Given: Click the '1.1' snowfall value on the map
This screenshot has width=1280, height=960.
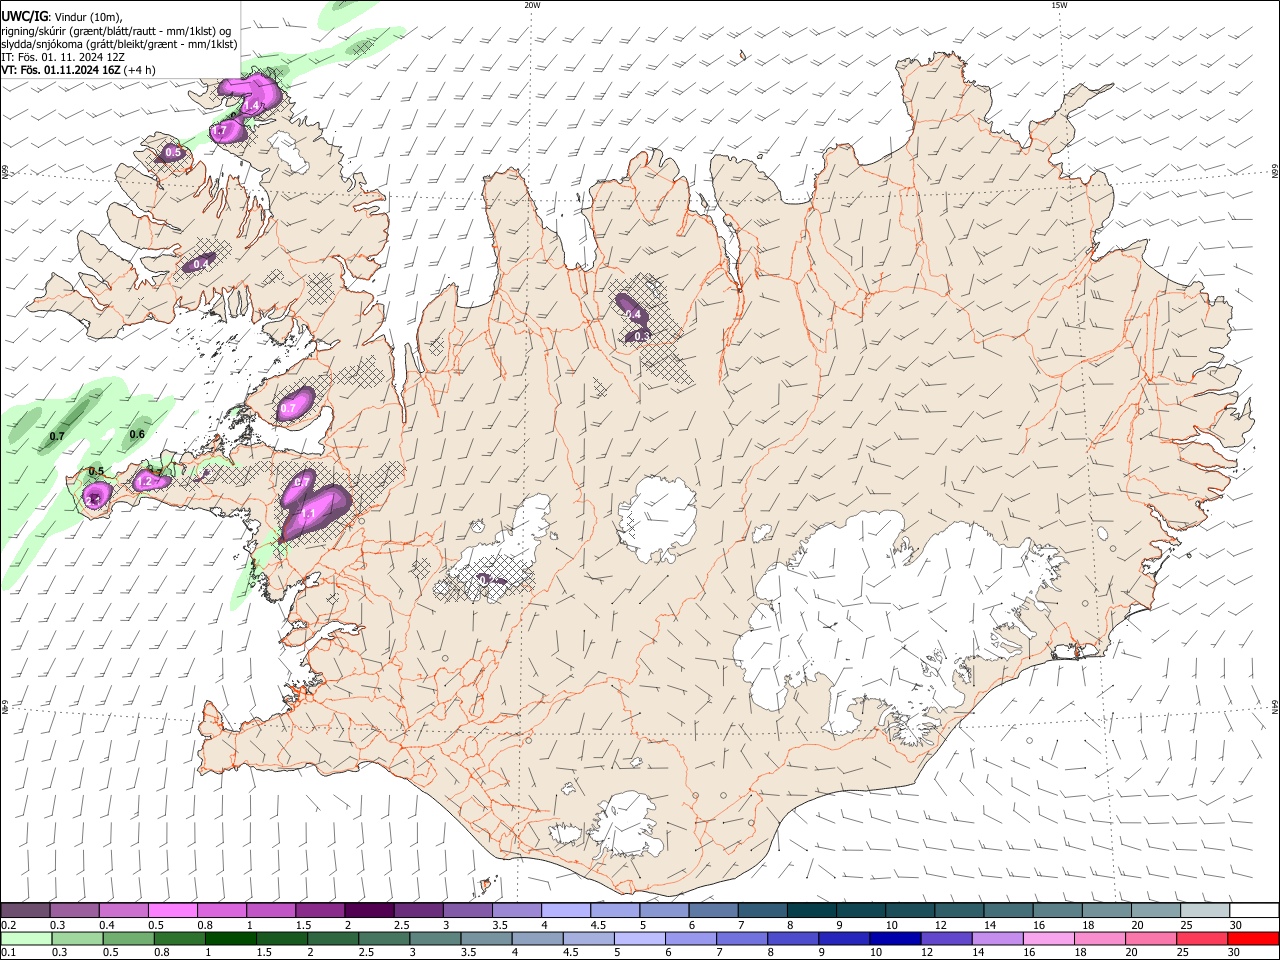Looking at the screenshot, I should [309, 513].
